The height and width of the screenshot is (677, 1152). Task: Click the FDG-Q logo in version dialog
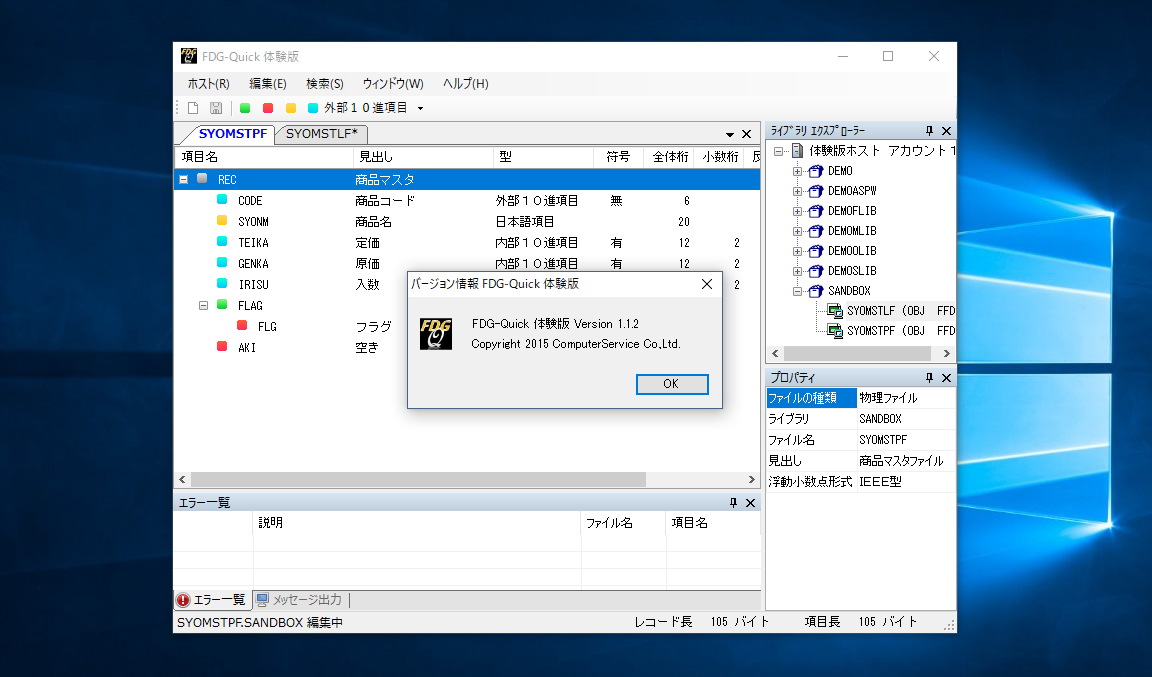click(436, 334)
